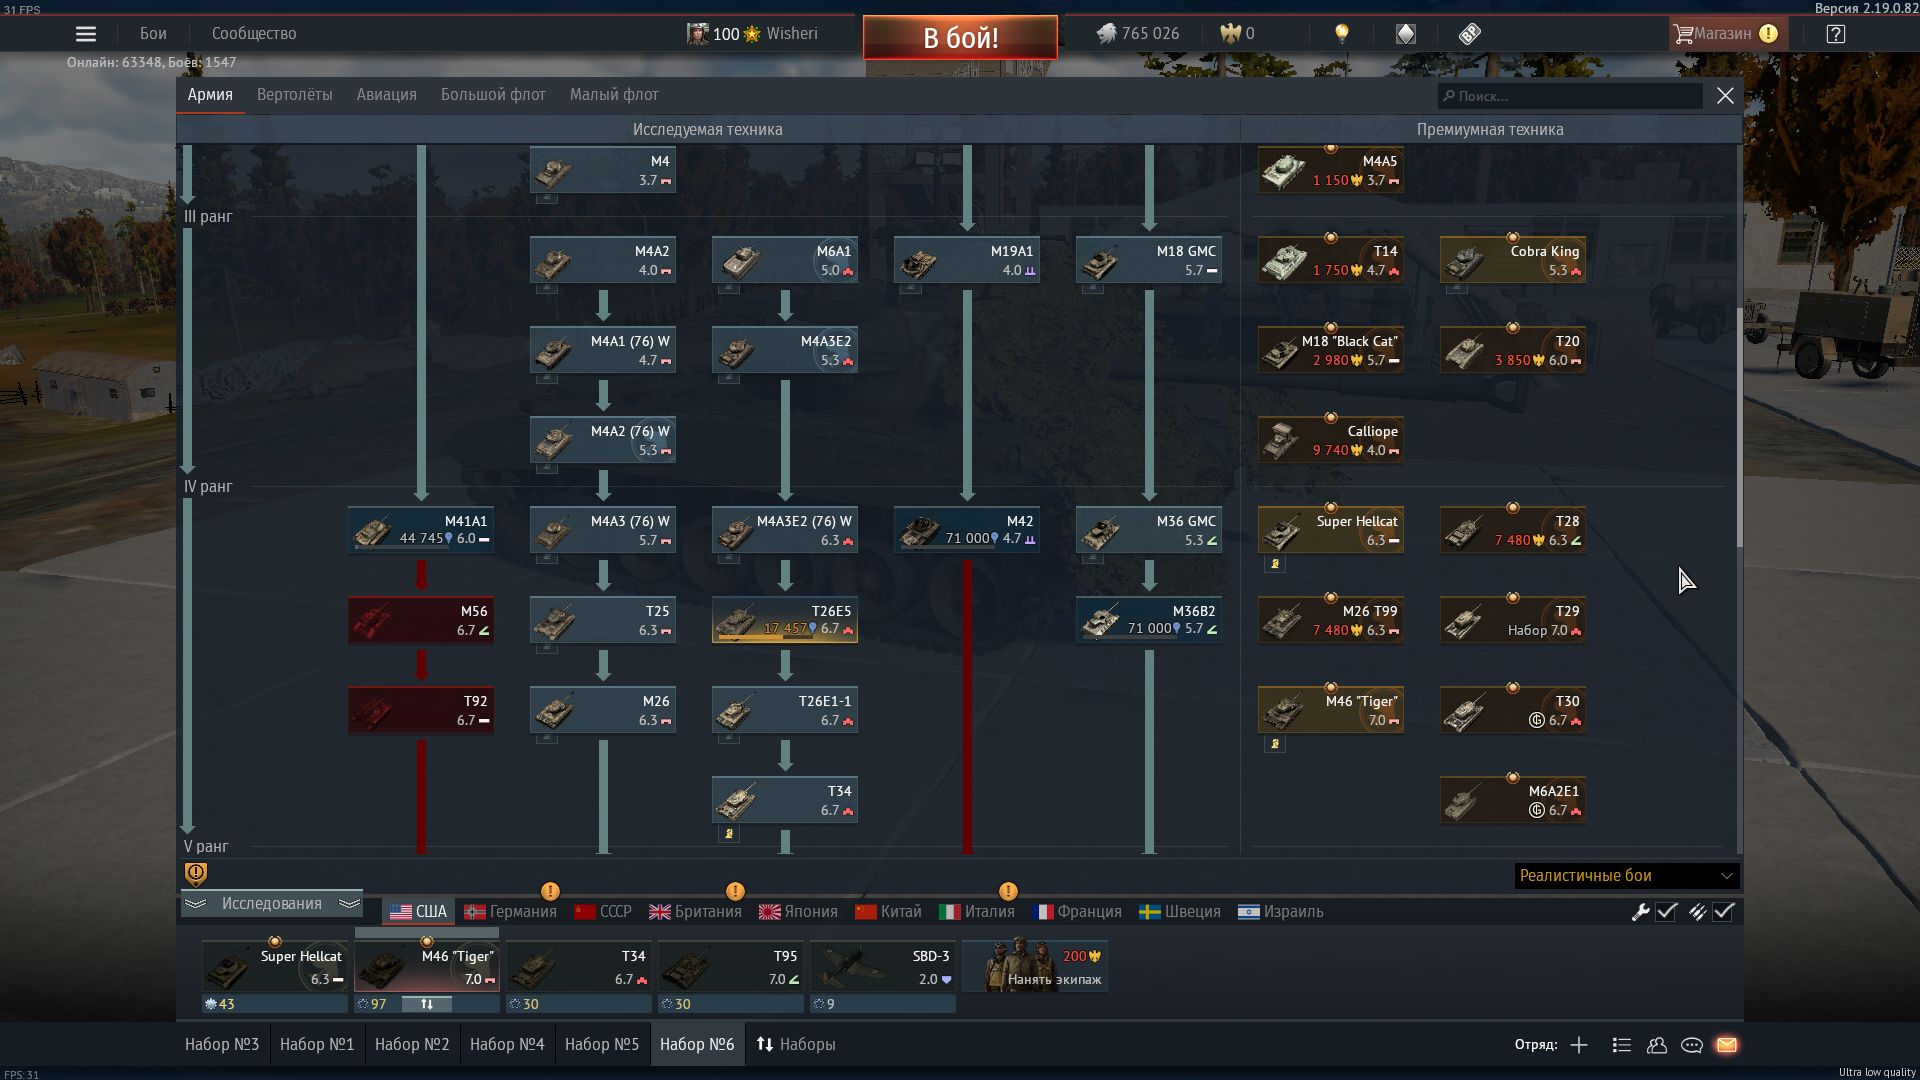Select the M42 anti-air vehicle card
1920x1080 pixels.
click(x=967, y=530)
